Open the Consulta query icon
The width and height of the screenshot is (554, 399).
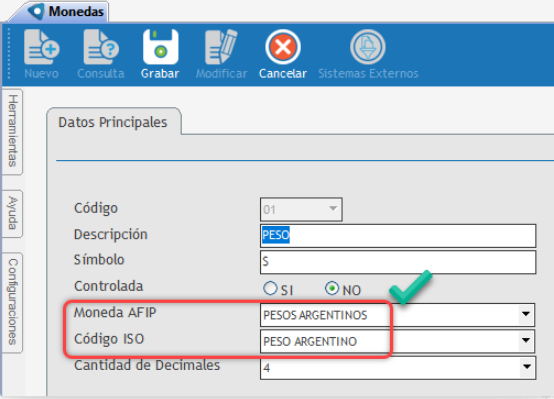[101, 47]
